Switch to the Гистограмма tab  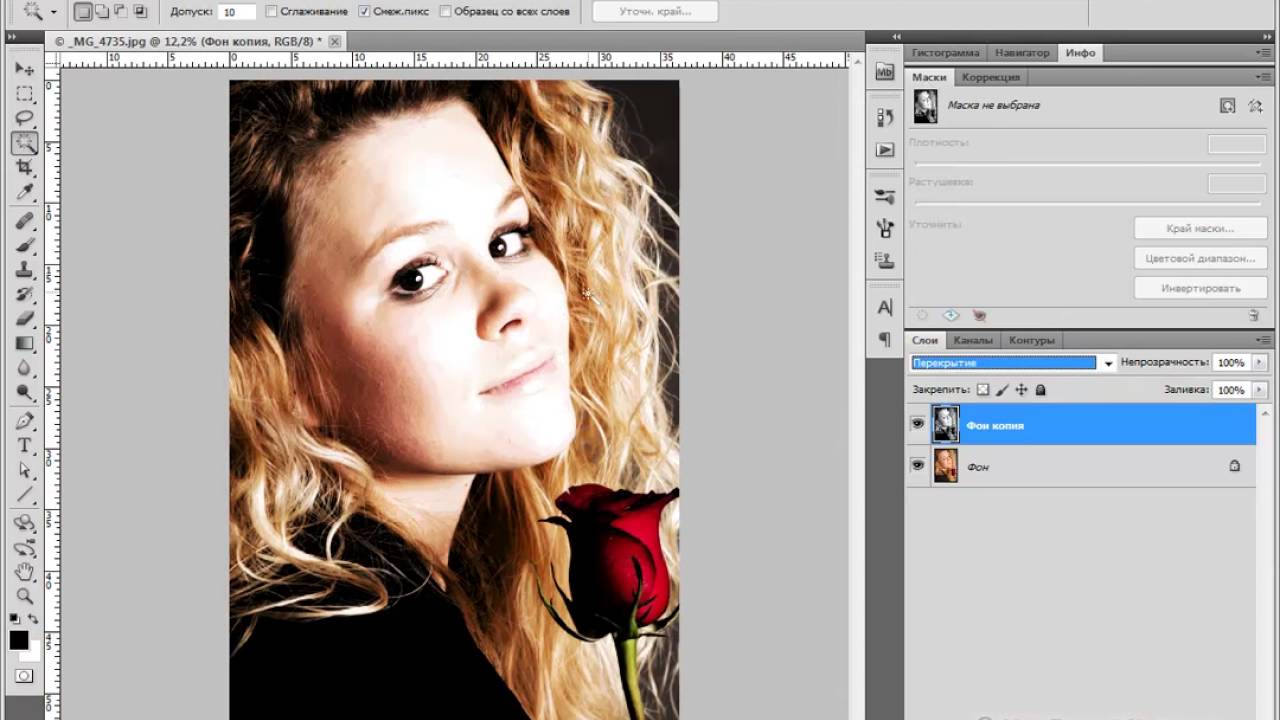pyautogui.click(x=945, y=53)
